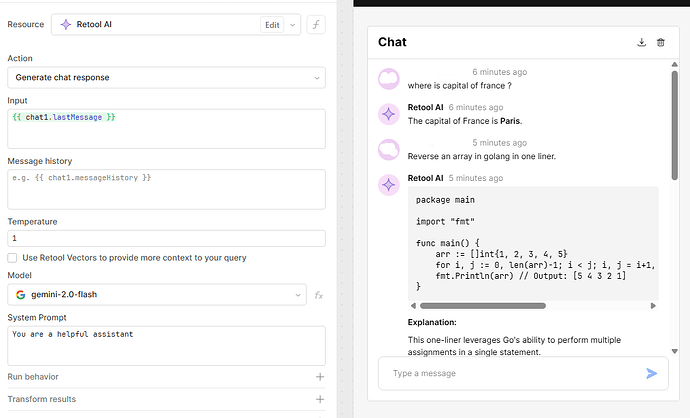Click the Temperature field
Viewport: 690px width, 418px height.
click(x=166, y=238)
